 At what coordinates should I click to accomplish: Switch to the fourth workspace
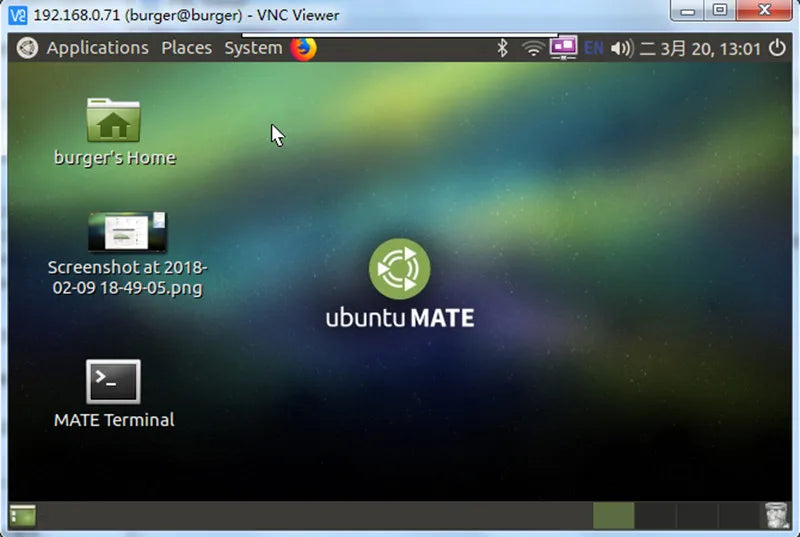(x=739, y=515)
